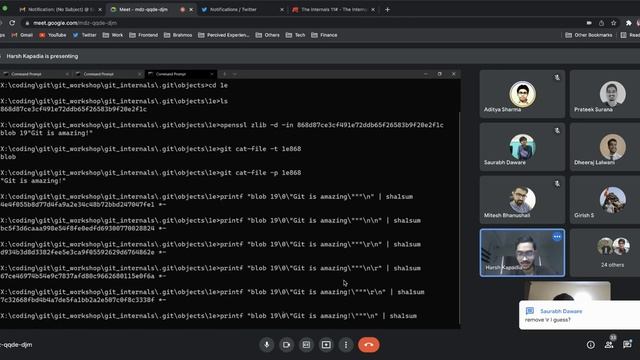Open meeting details info icon
The width and height of the screenshot is (640, 360).
coord(591,345)
